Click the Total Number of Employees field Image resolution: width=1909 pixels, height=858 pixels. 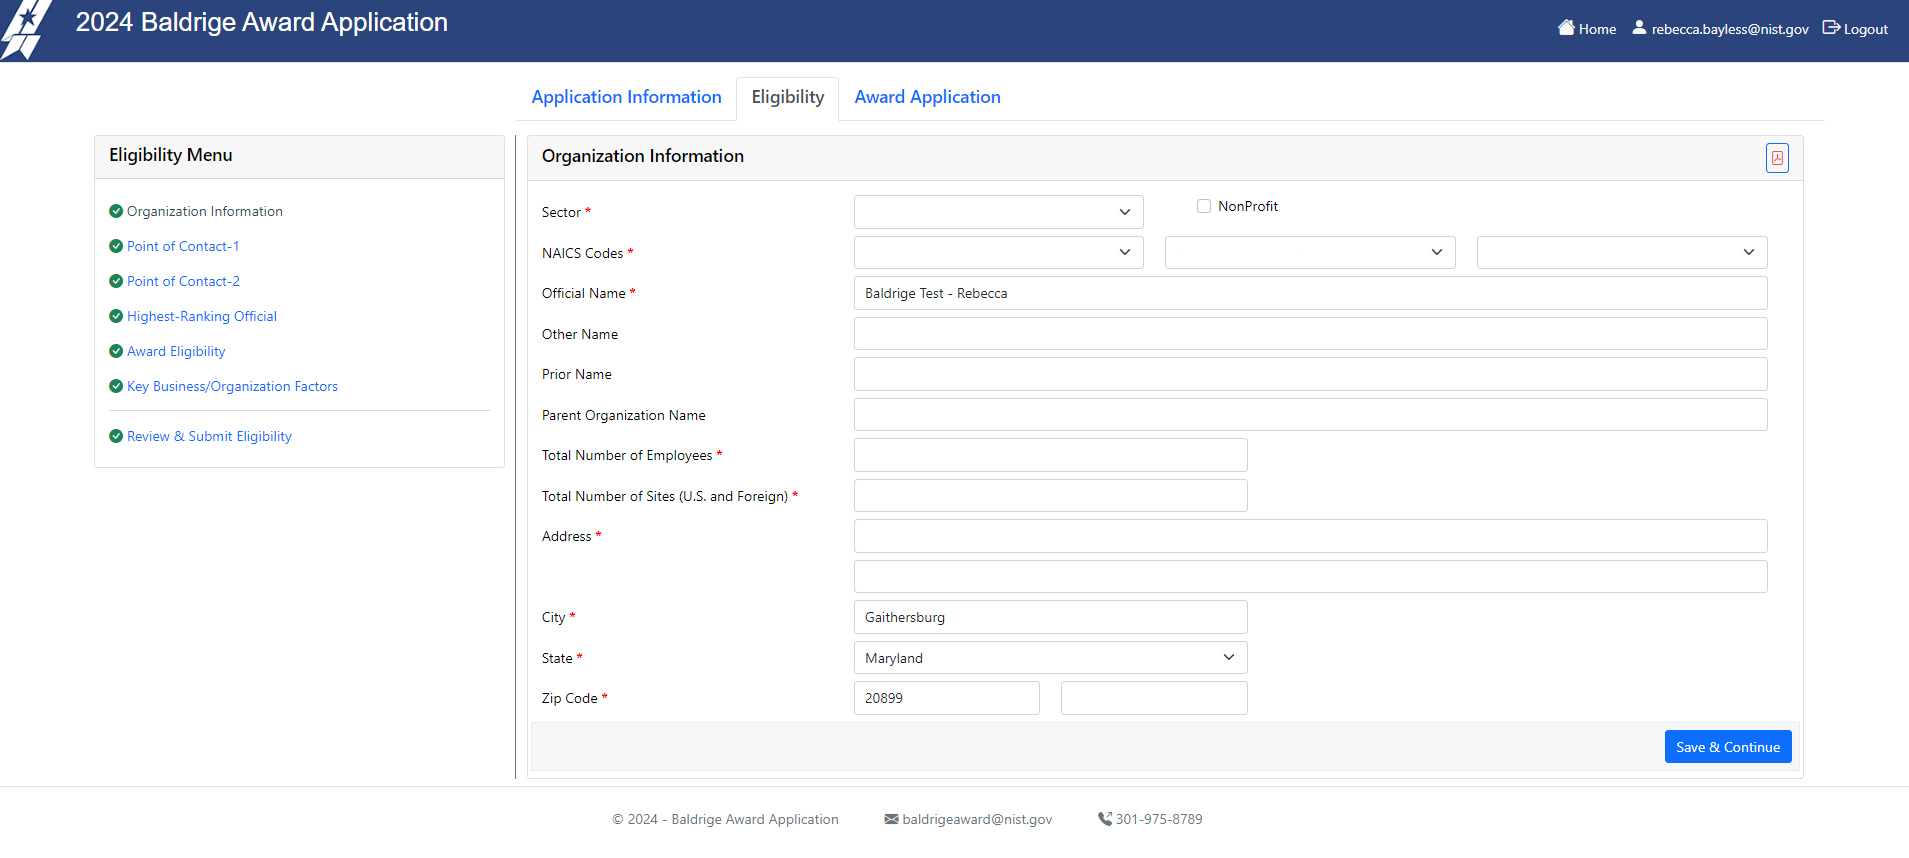pos(1050,455)
